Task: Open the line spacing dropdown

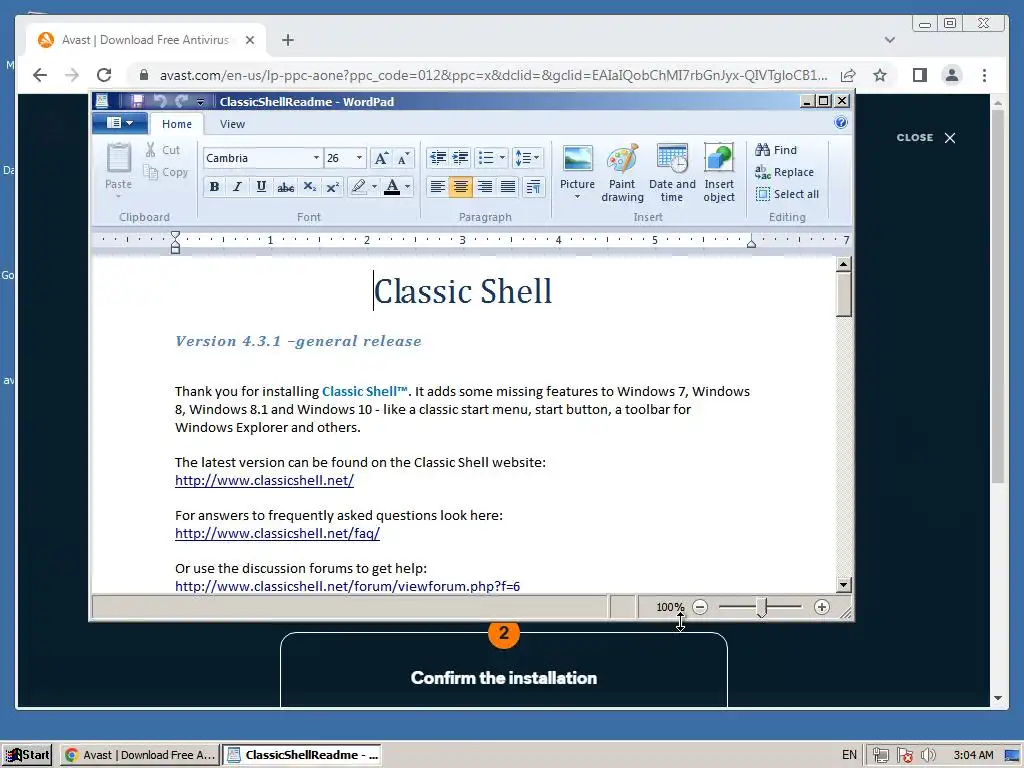Action: [528, 157]
